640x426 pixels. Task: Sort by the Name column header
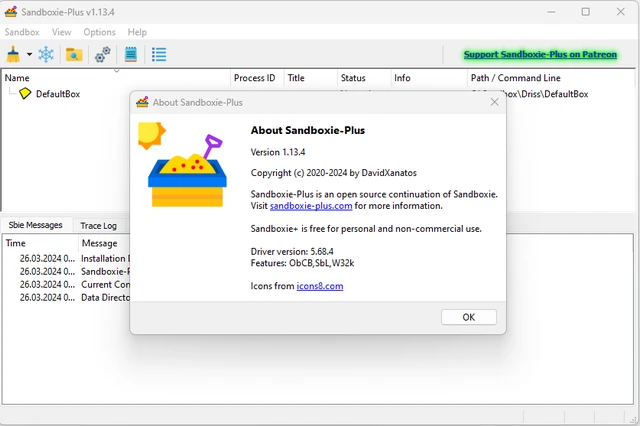coord(17,78)
